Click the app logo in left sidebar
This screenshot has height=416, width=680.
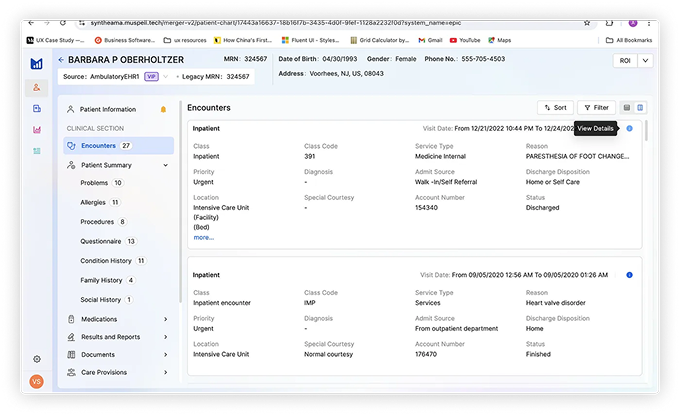pyautogui.click(x=36, y=64)
